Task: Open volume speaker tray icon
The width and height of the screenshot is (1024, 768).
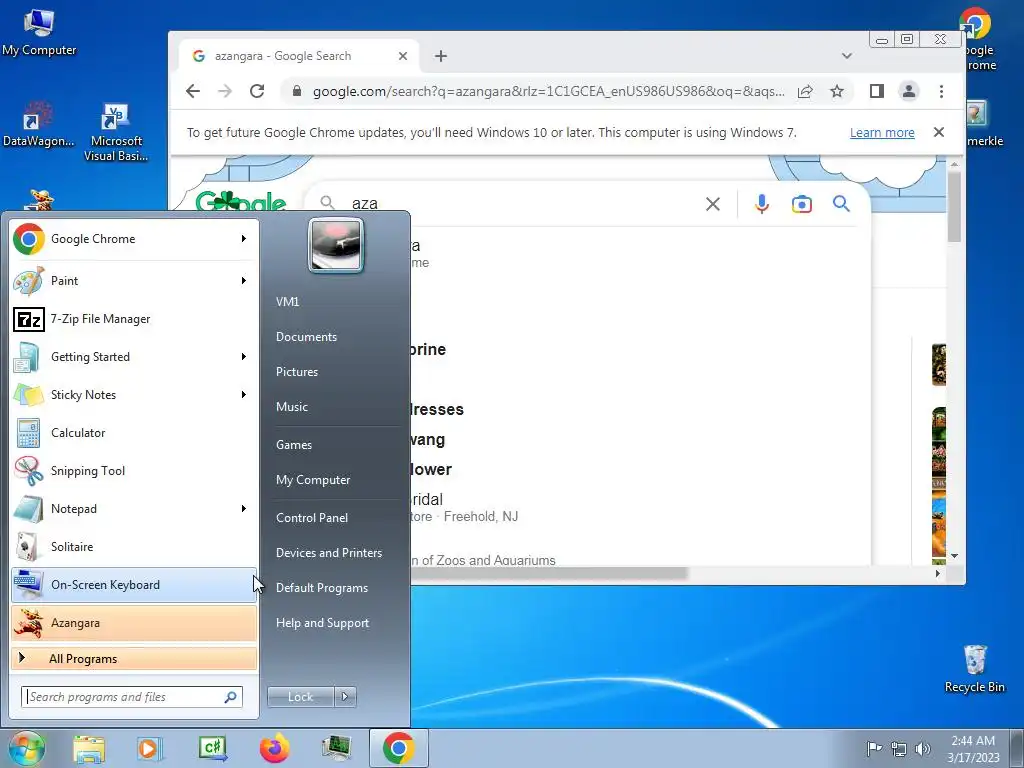Action: click(x=923, y=748)
